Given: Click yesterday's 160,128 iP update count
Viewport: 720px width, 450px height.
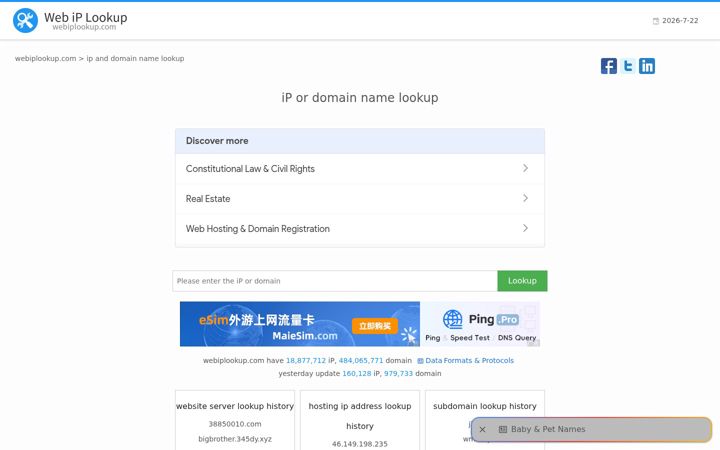Looking at the screenshot, I should coord(356,373).
